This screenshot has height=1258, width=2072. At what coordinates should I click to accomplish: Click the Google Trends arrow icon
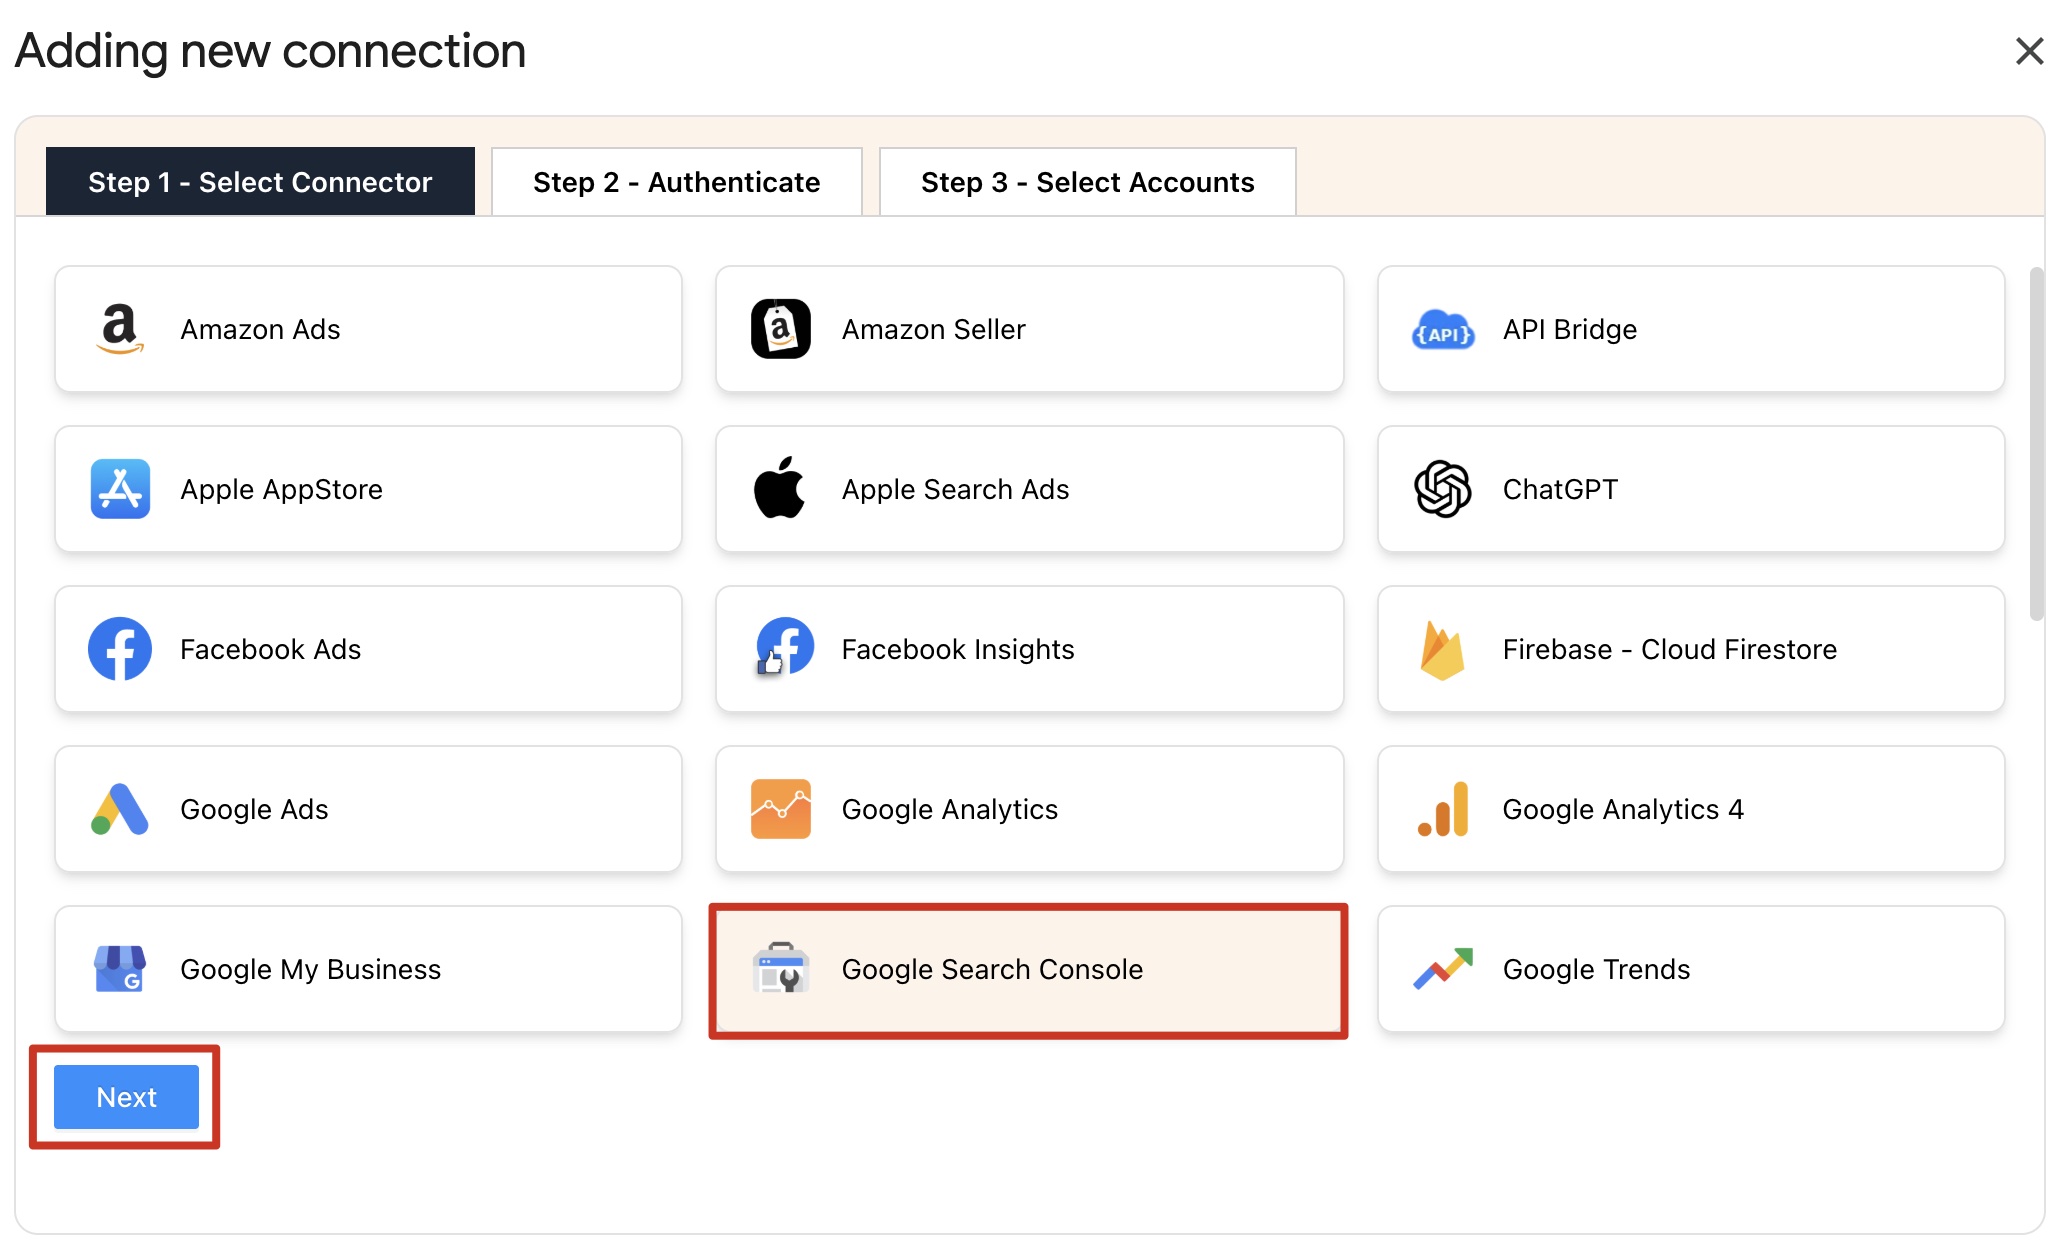tap(1443, 968)
